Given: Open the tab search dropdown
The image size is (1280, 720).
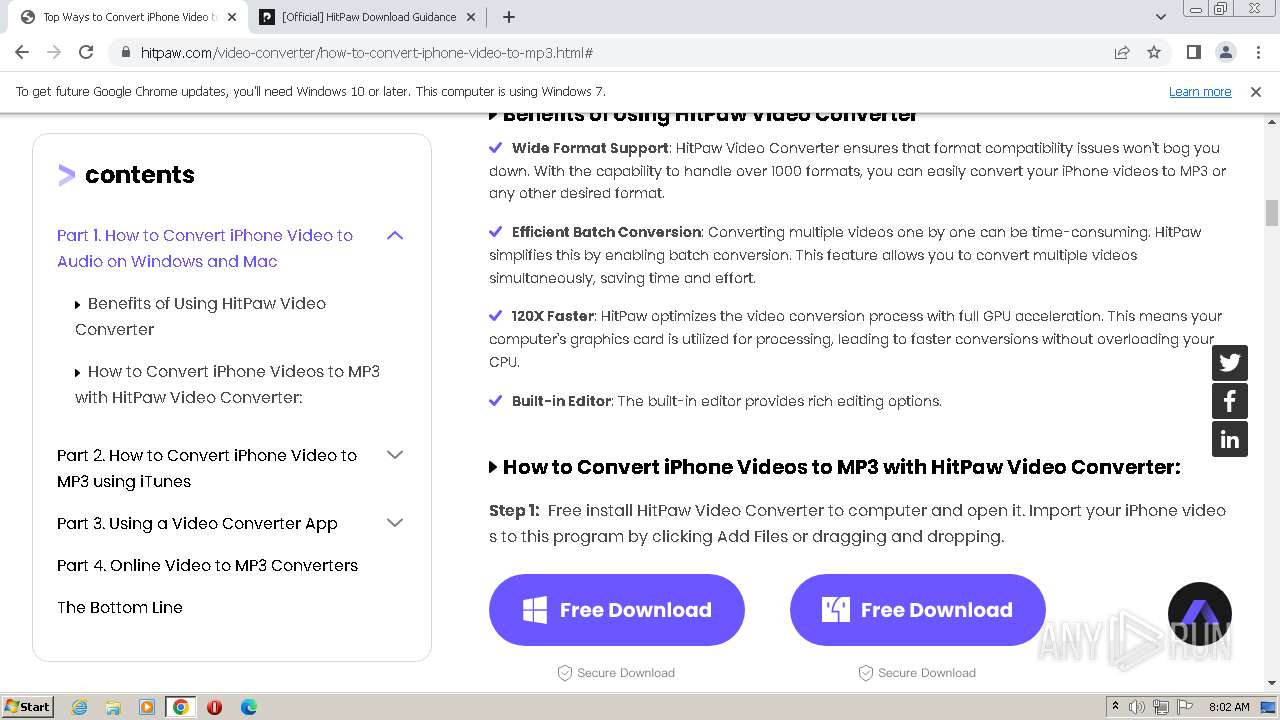Looking at the screenshot, I should 1160,17.
